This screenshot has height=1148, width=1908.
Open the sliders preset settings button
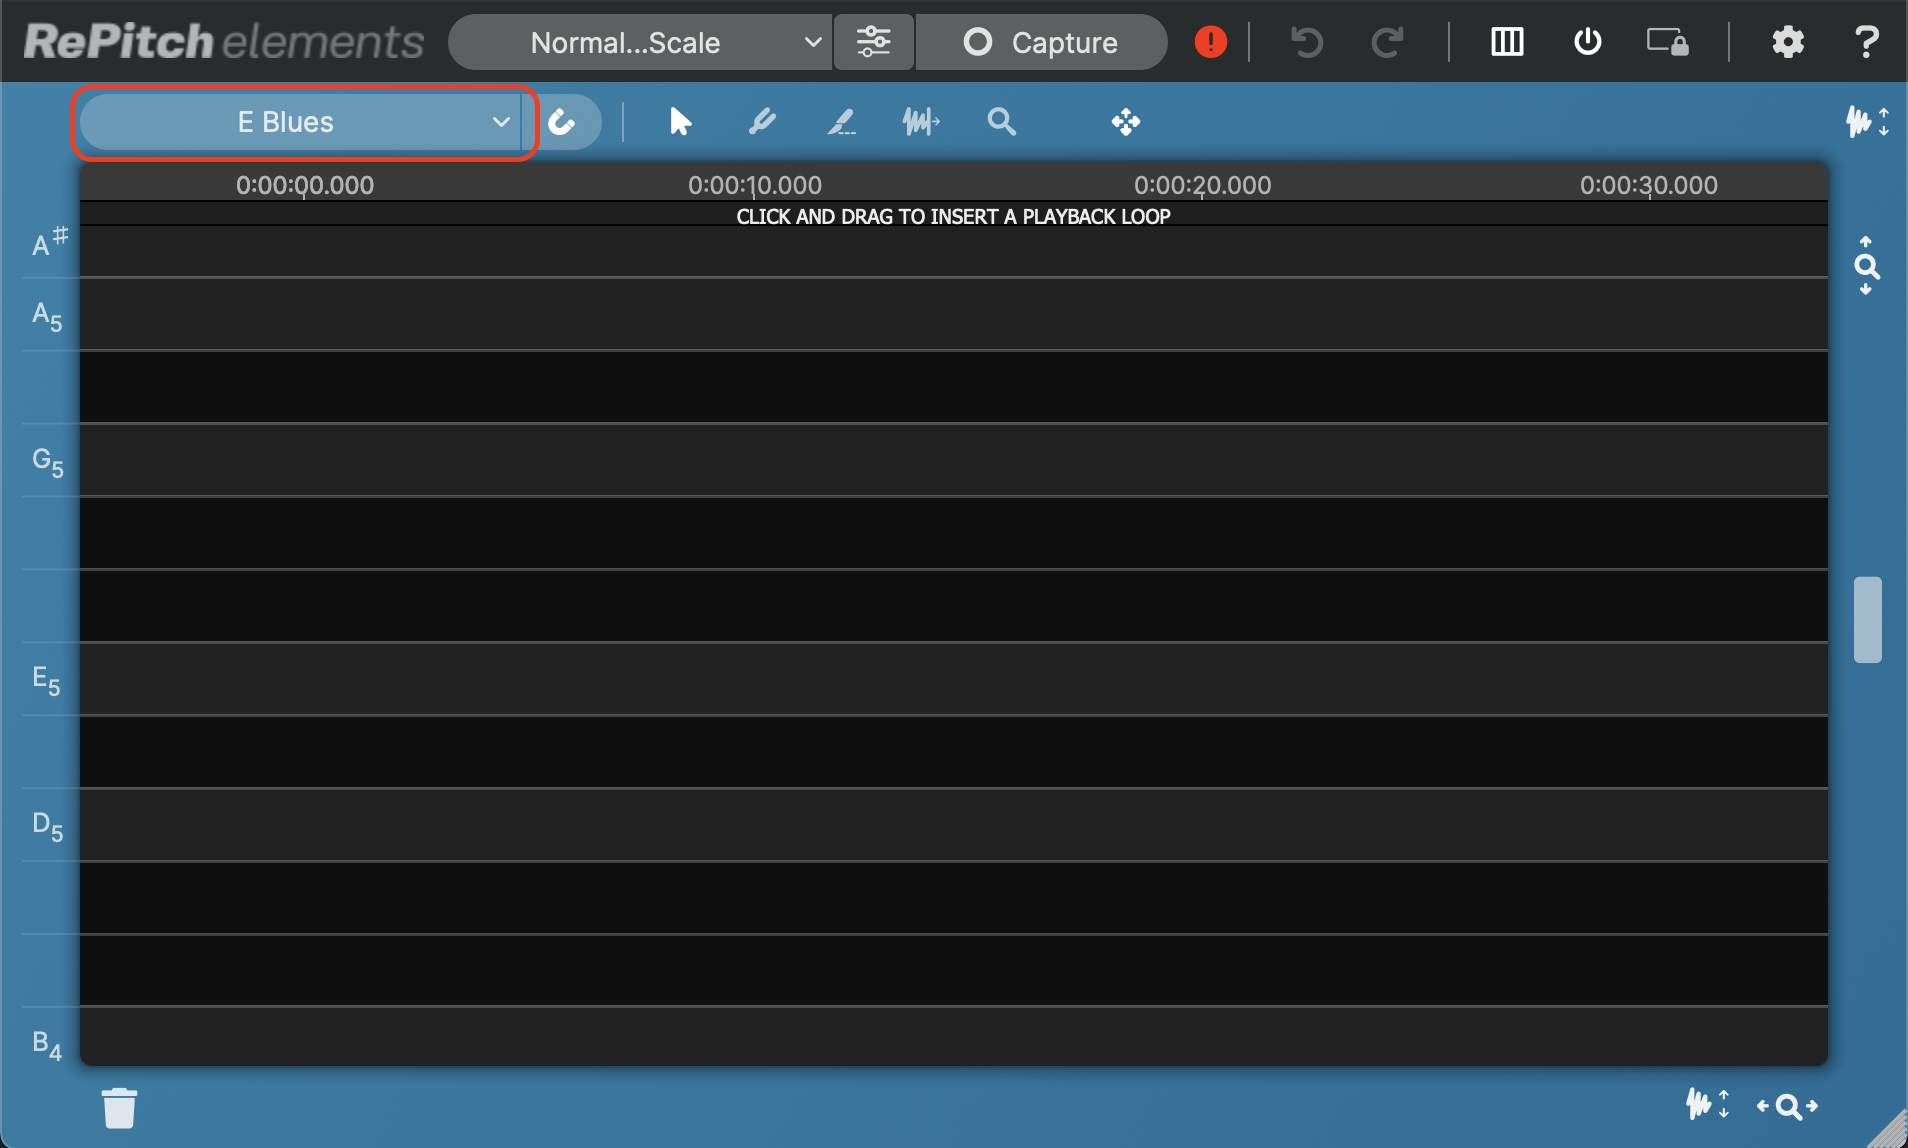pyautogui.click(x=873, y=42)
